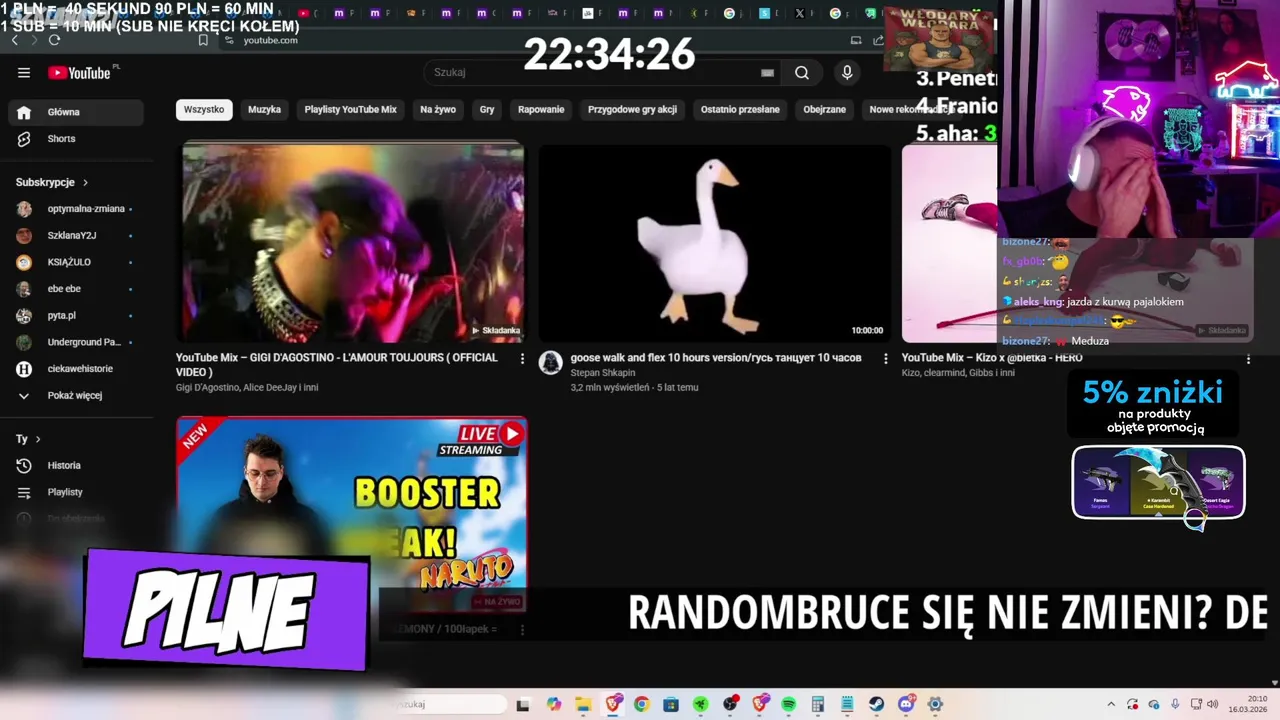Open the YouTube hamburger guide menu

click(24, 72)
